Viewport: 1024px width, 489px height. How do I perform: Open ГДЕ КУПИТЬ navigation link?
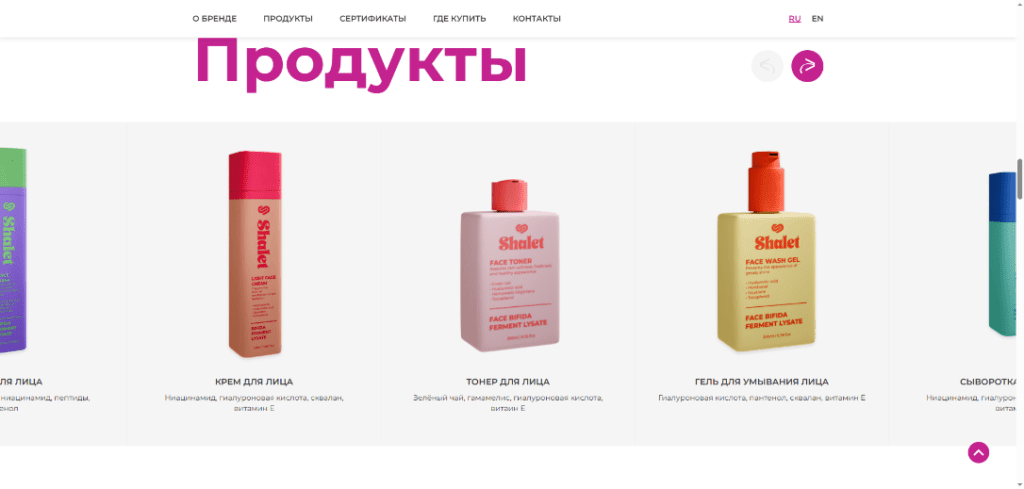(x=459, y=19)
